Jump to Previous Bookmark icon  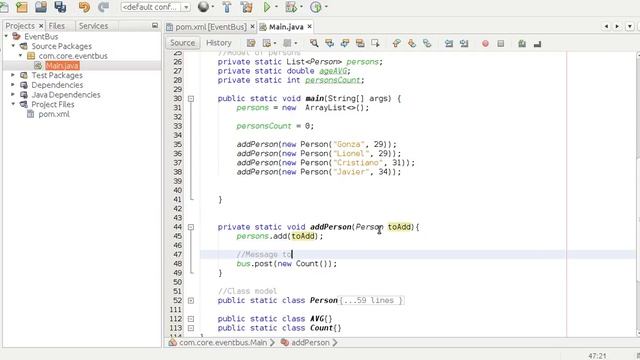pos(396,43)
